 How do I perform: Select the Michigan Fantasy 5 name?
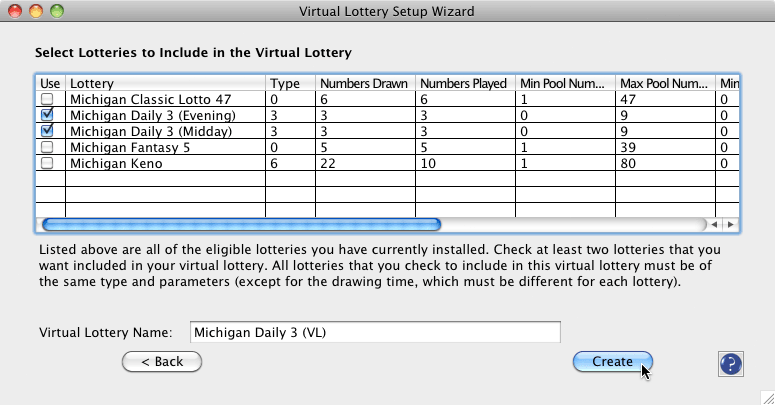pos(129,147)
